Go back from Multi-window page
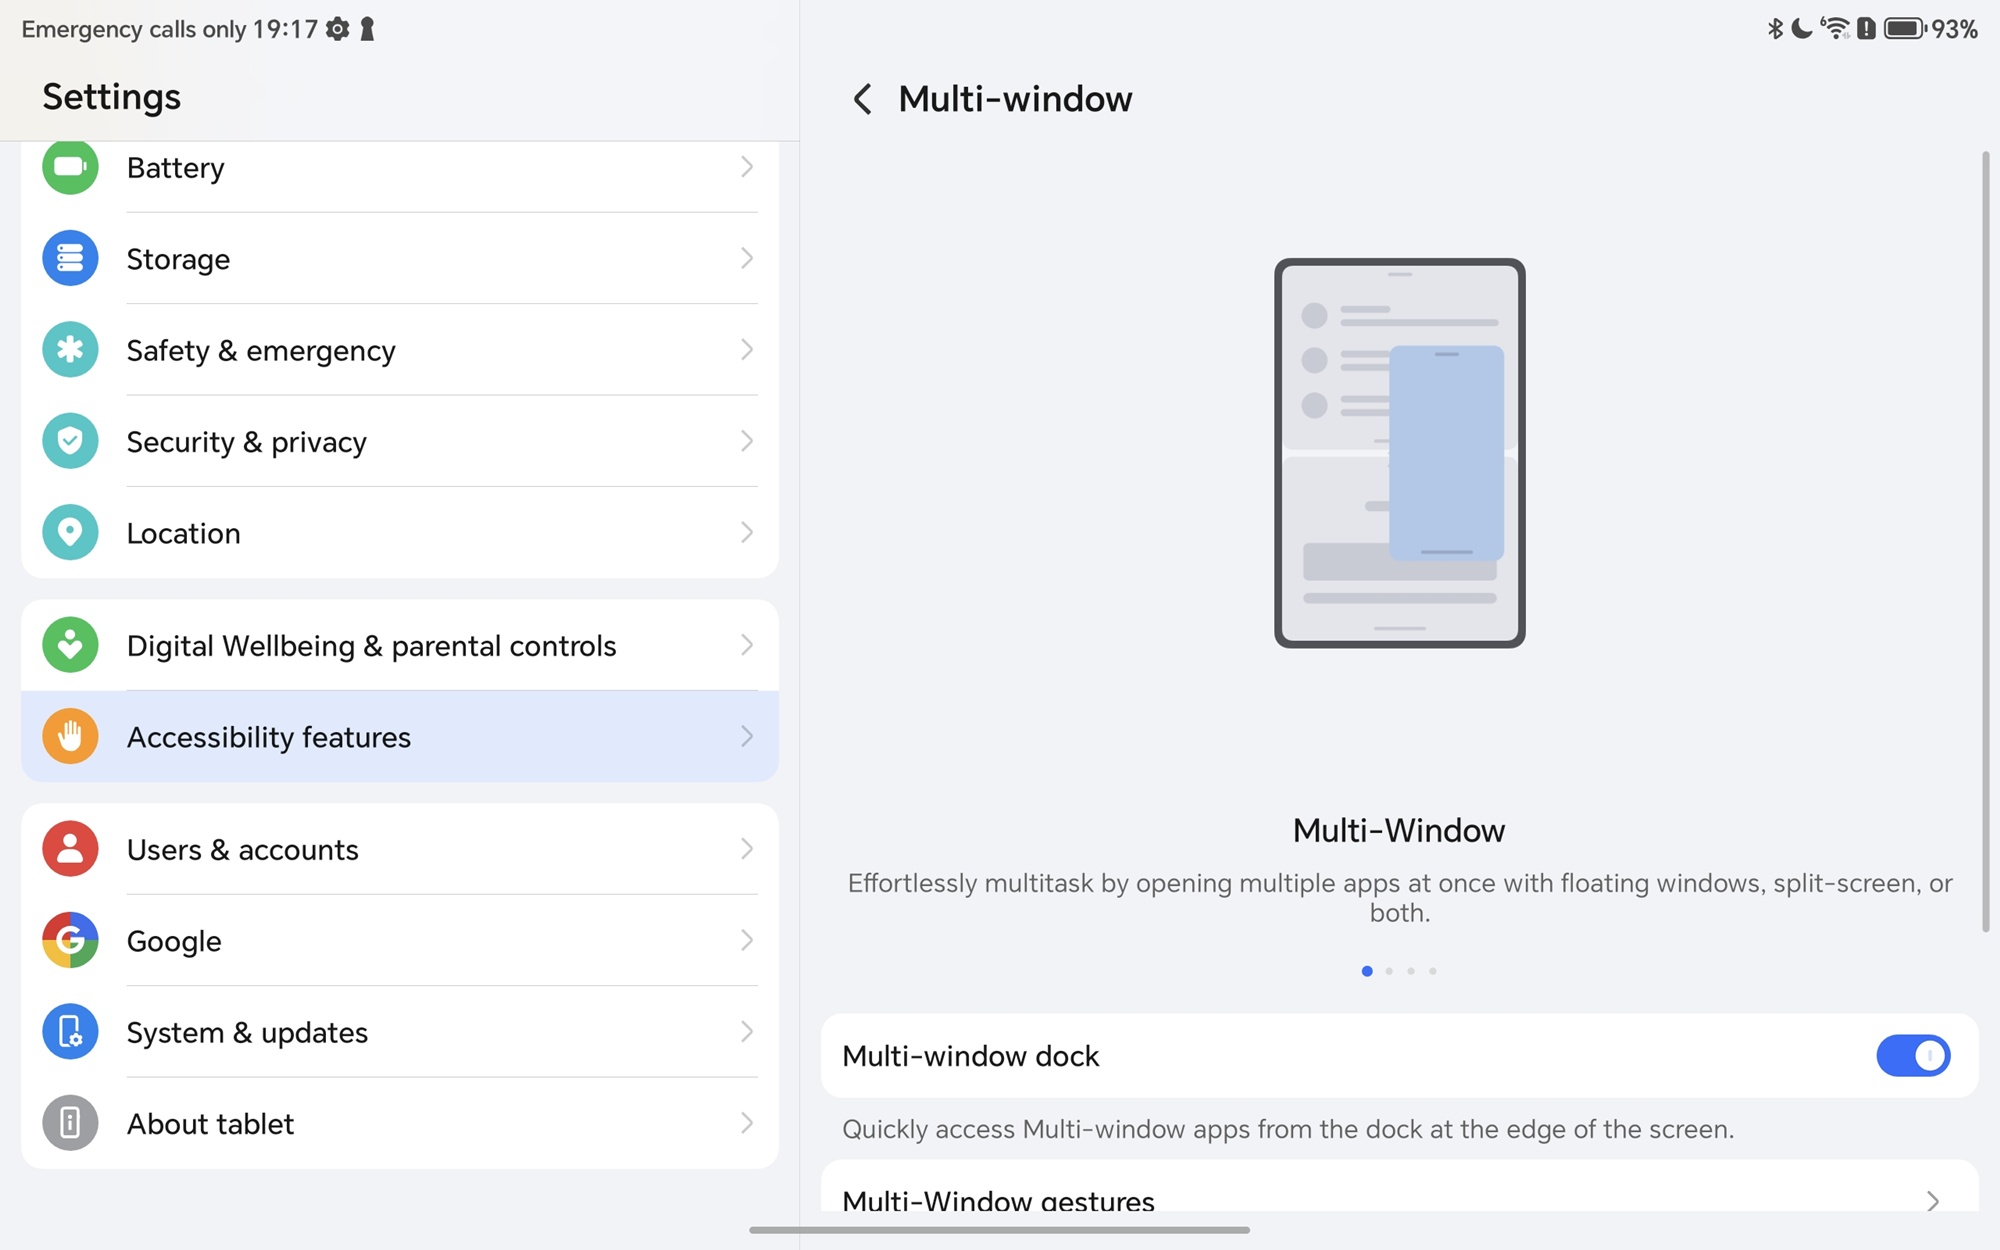This screenshot has height=1250, width=2000. 862,99
